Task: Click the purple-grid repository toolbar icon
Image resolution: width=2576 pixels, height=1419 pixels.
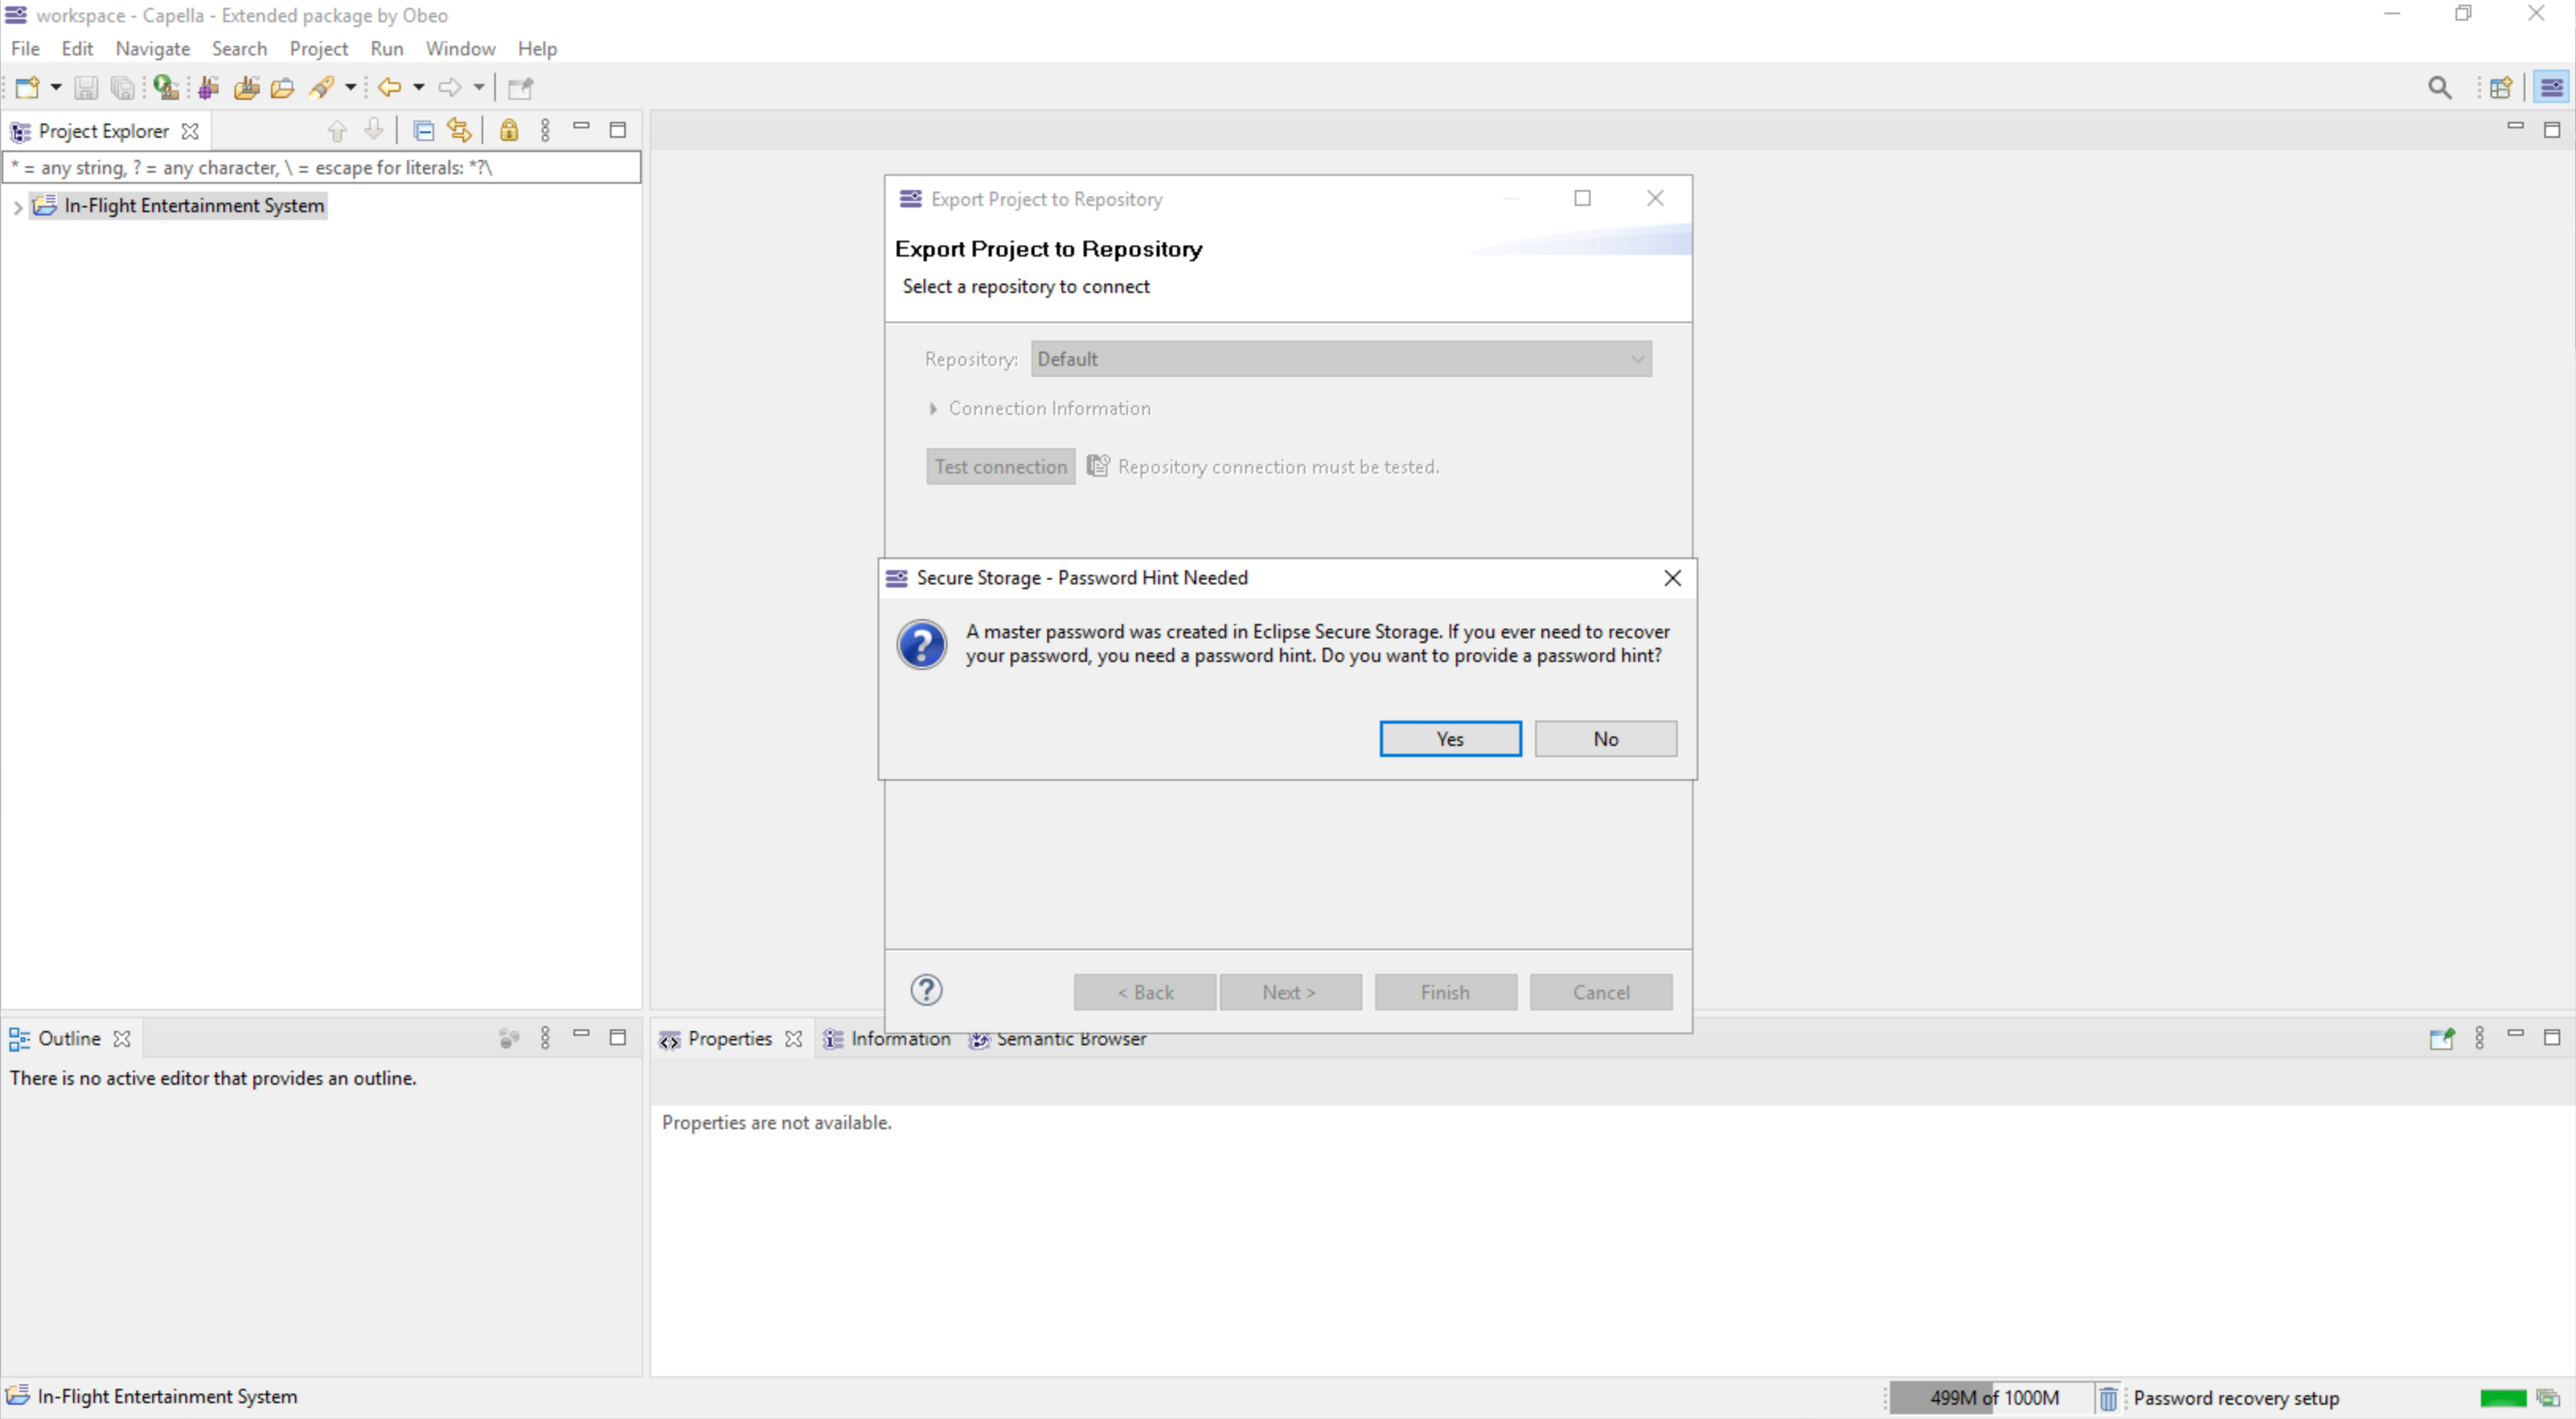Action: (x=208, y=88)
